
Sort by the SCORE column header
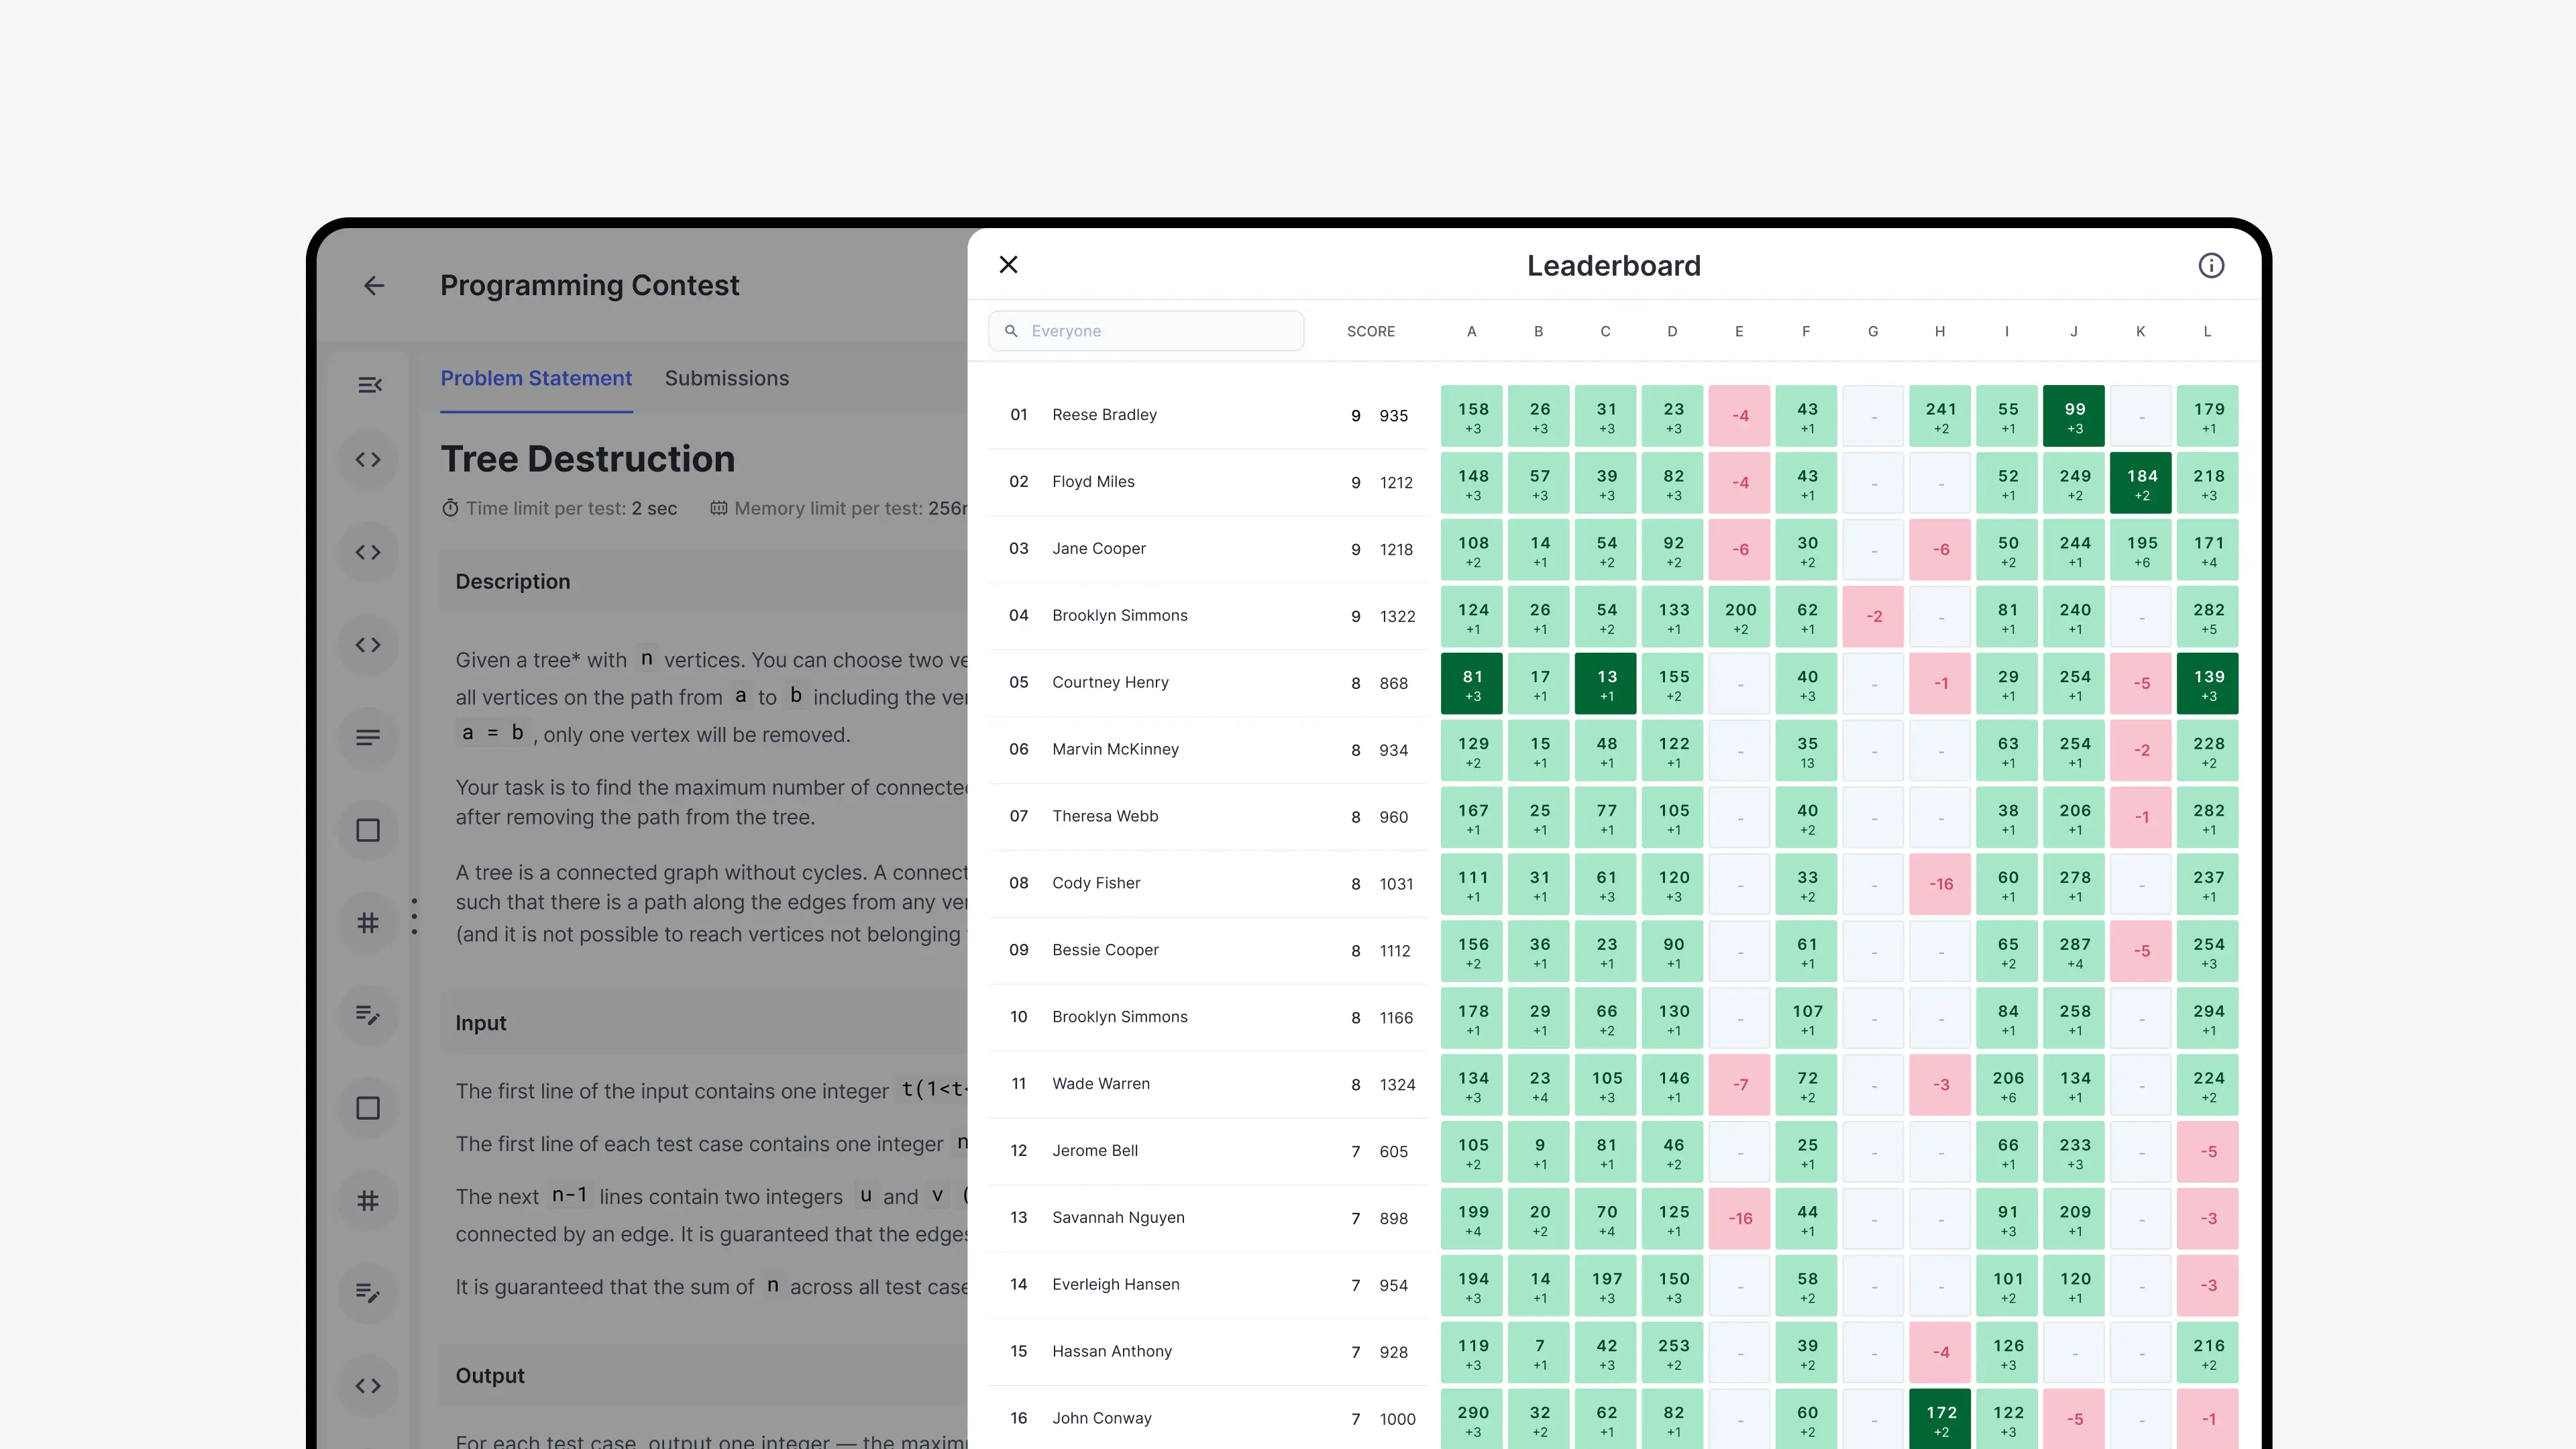[1370, 332]
